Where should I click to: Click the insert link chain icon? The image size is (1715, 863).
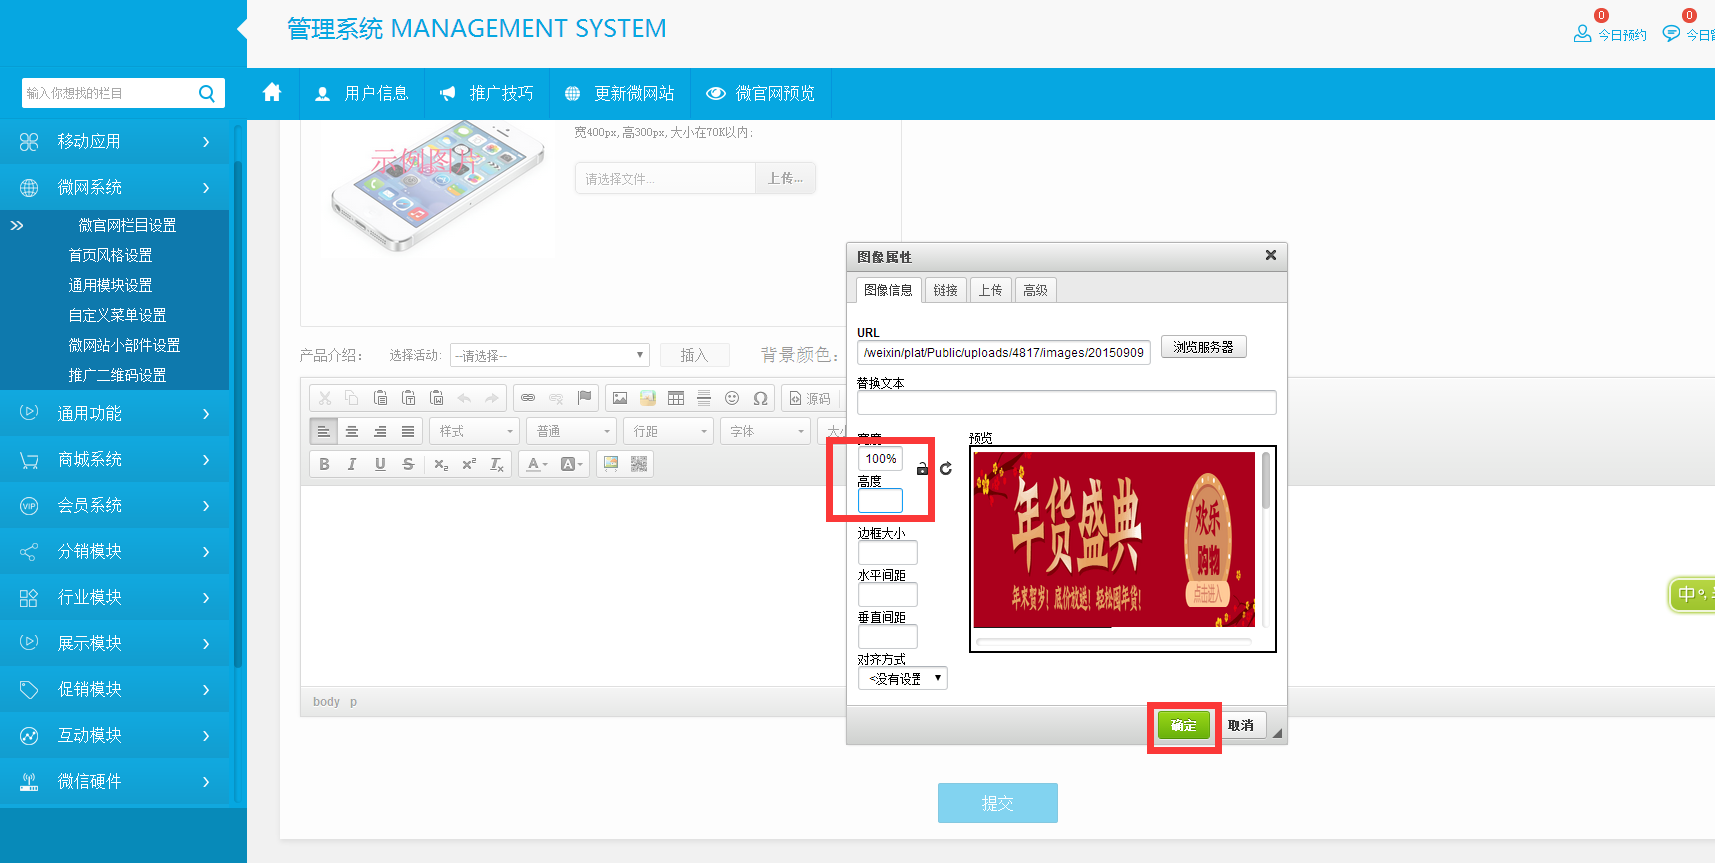(x=528, y=398)
